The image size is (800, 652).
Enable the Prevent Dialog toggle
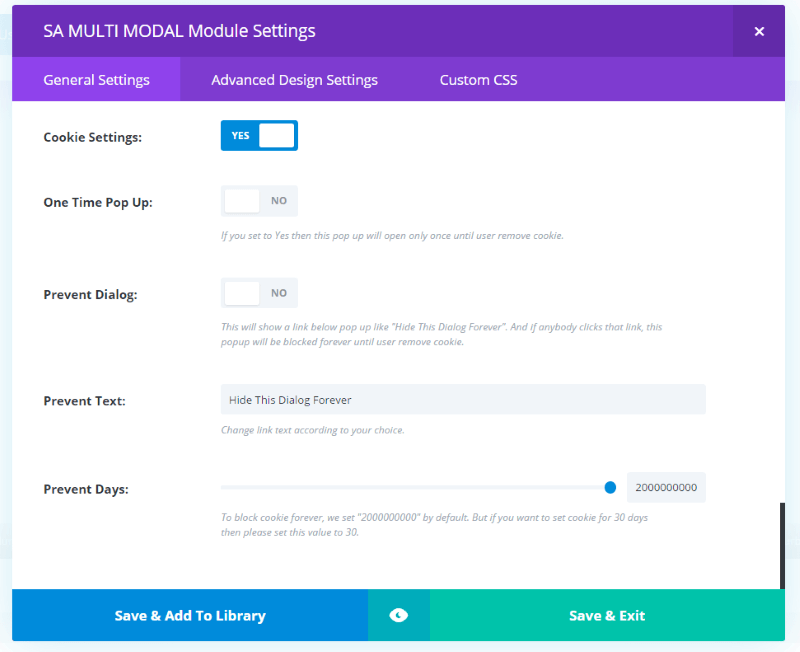259,293
